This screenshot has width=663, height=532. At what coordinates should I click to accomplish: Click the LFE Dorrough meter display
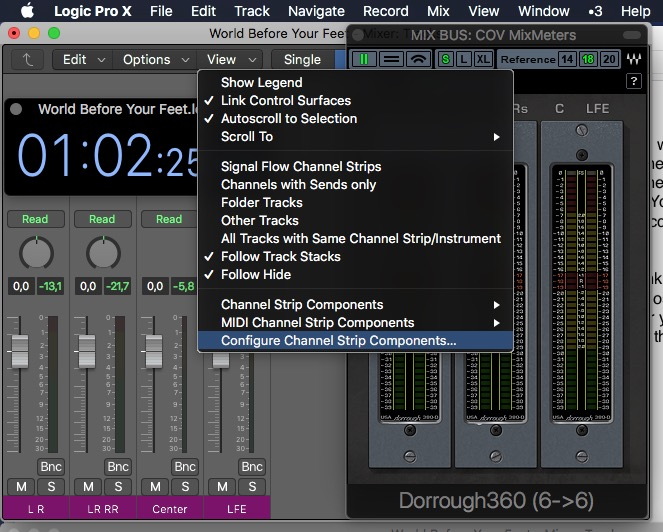point(582,293)
